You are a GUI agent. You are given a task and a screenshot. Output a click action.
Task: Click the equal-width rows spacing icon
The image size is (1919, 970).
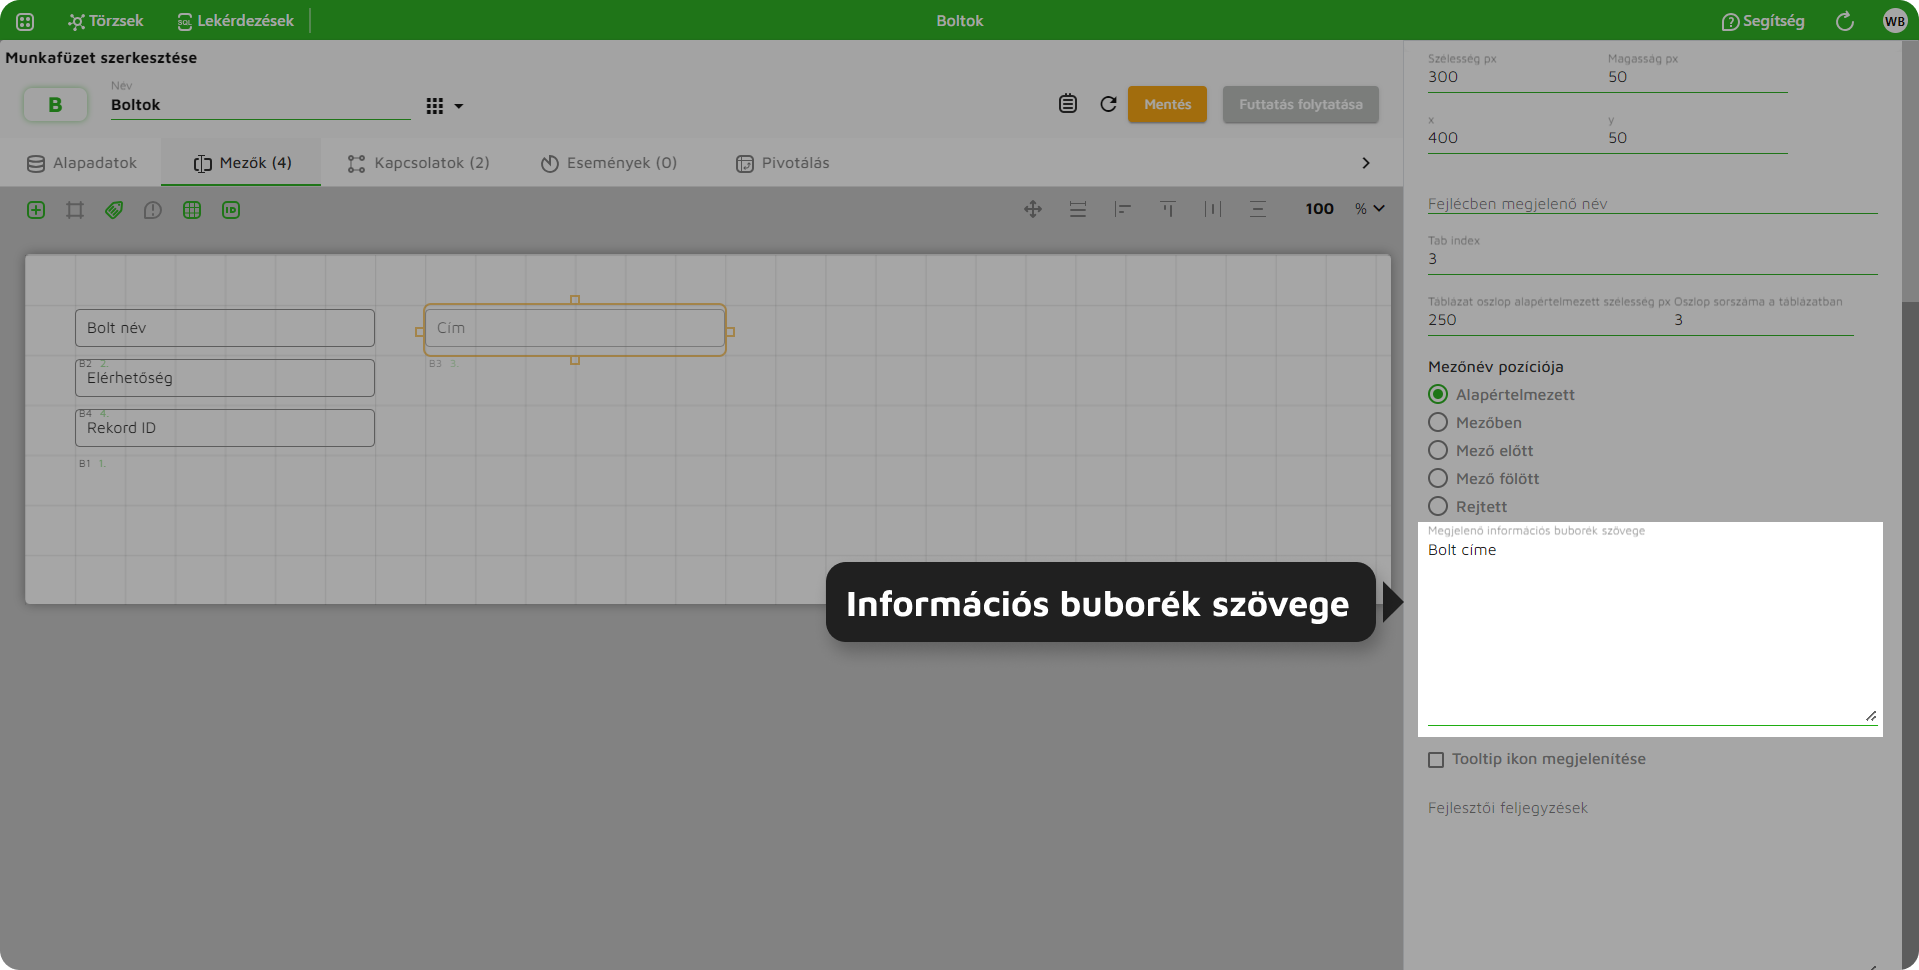tap(1078, 209)
